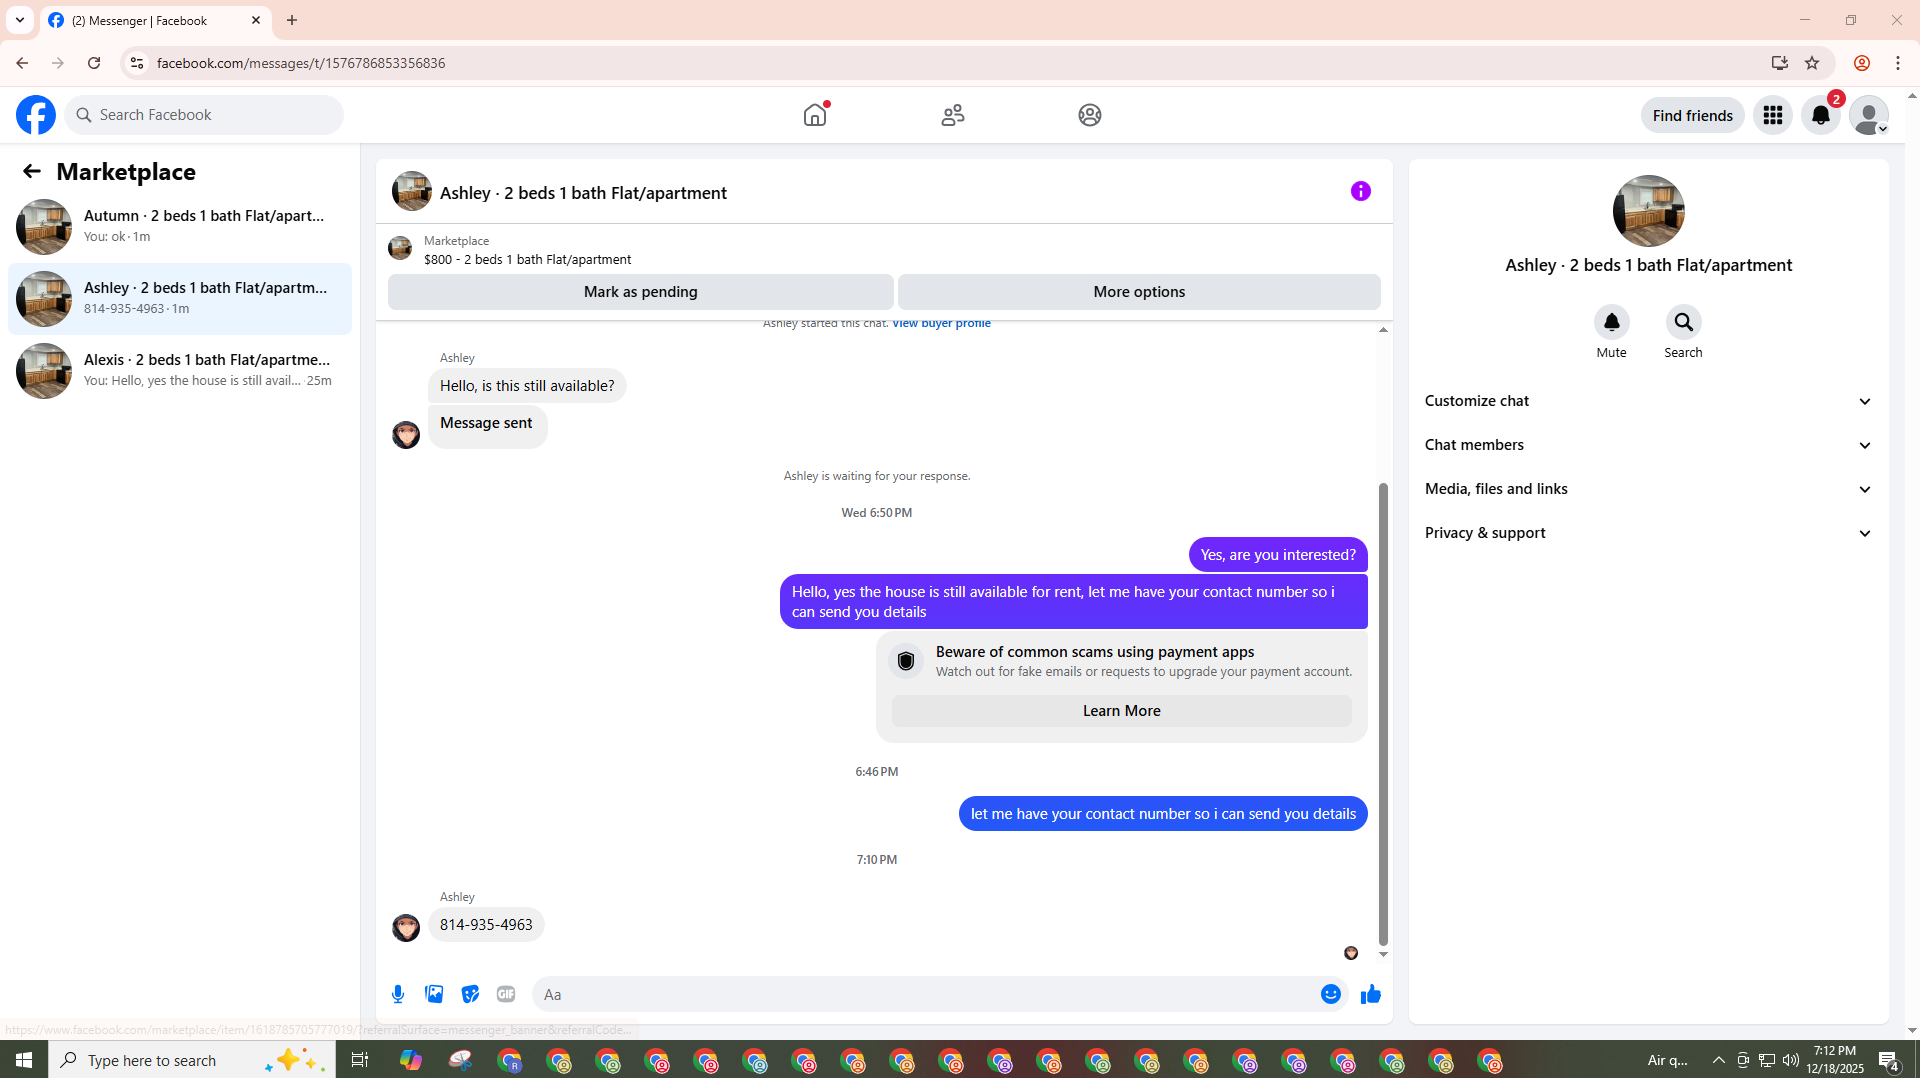Open the Autumn conversation
Viewport: 1920px width, 1078px height.
pyautogui.click(x=180, y=226)
